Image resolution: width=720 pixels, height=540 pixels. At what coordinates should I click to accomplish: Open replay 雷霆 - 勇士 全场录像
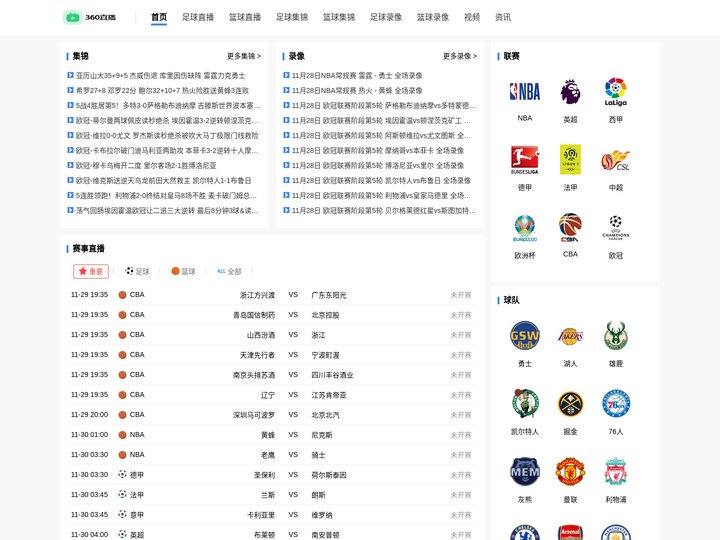(357, 75)
